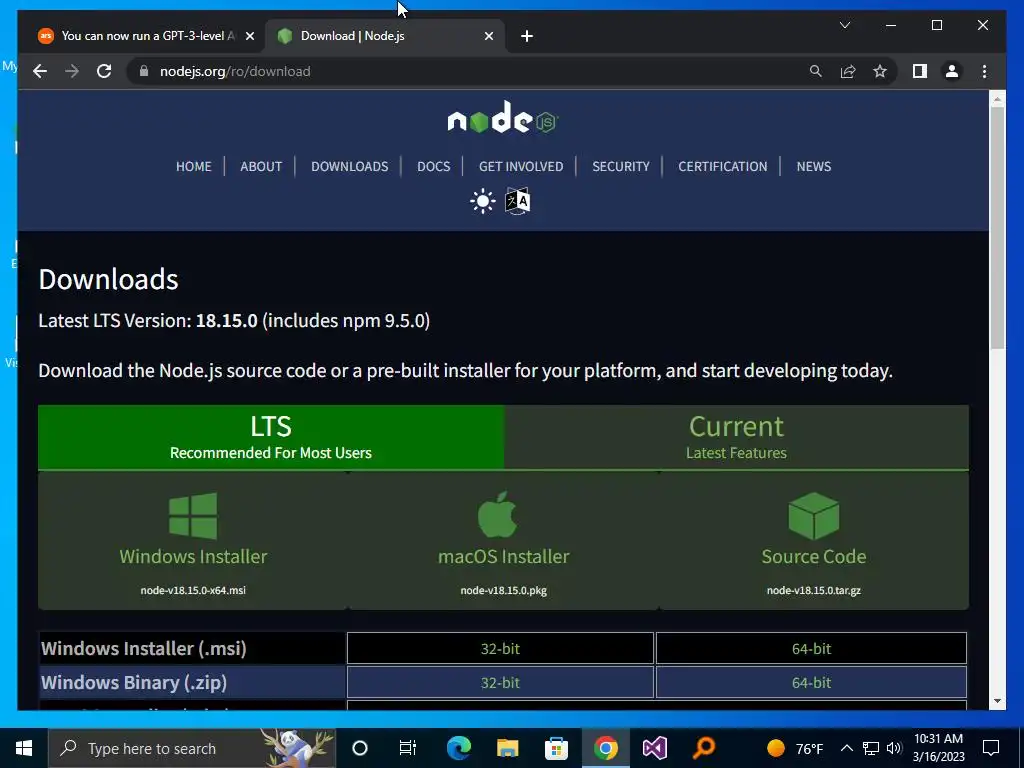Download node-v18.15.0.tar.gz source code
The height and width of the screenshot is (768, 1024).
tap(814, 590)
